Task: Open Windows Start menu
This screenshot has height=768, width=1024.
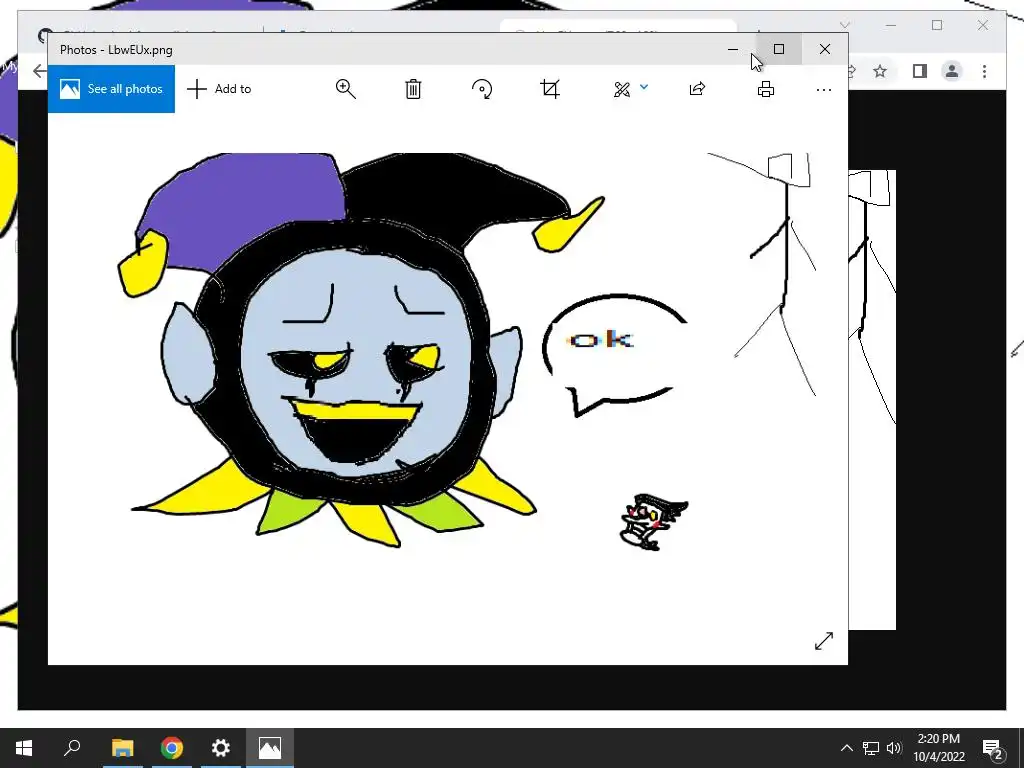Action: [x=24, y=748]
